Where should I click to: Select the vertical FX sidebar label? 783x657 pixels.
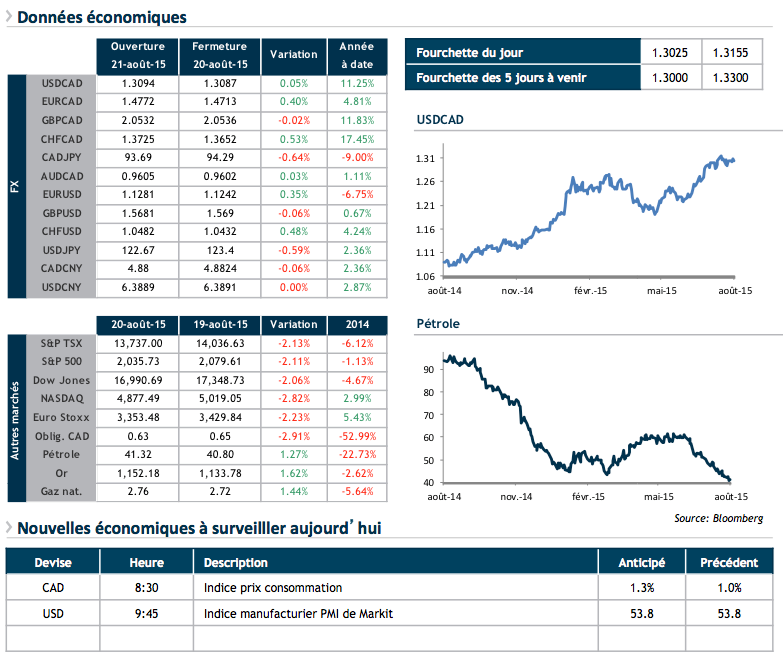pyautogui.click(x=15, y=185)
